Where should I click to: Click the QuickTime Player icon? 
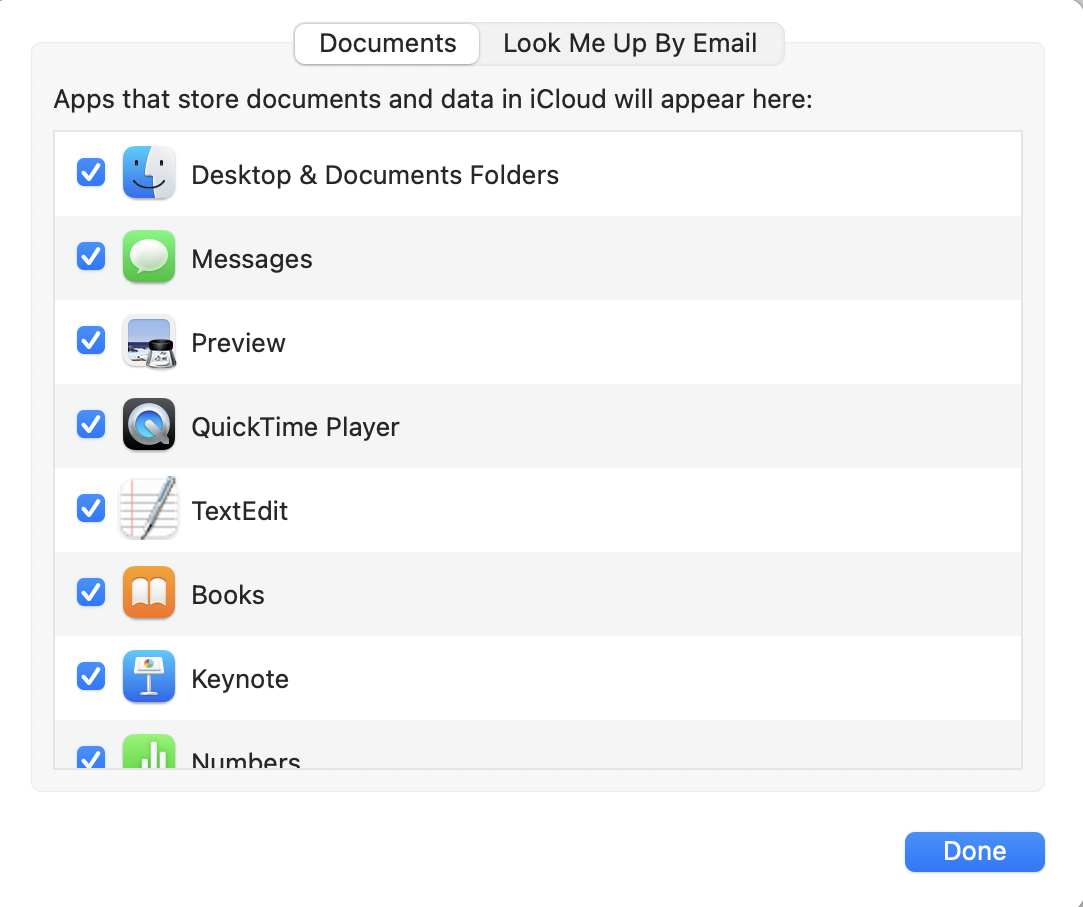pyautogui.click(x=149, y=426)
